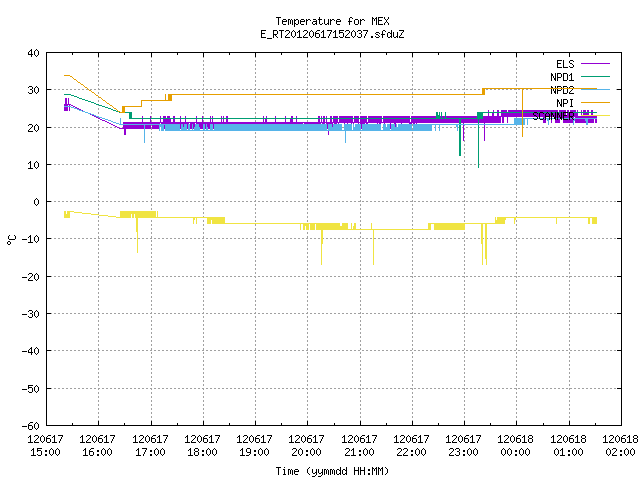Viewport: 640px width, 480px height.
Task: Click the NPD1 legend label
Action: 562,77
